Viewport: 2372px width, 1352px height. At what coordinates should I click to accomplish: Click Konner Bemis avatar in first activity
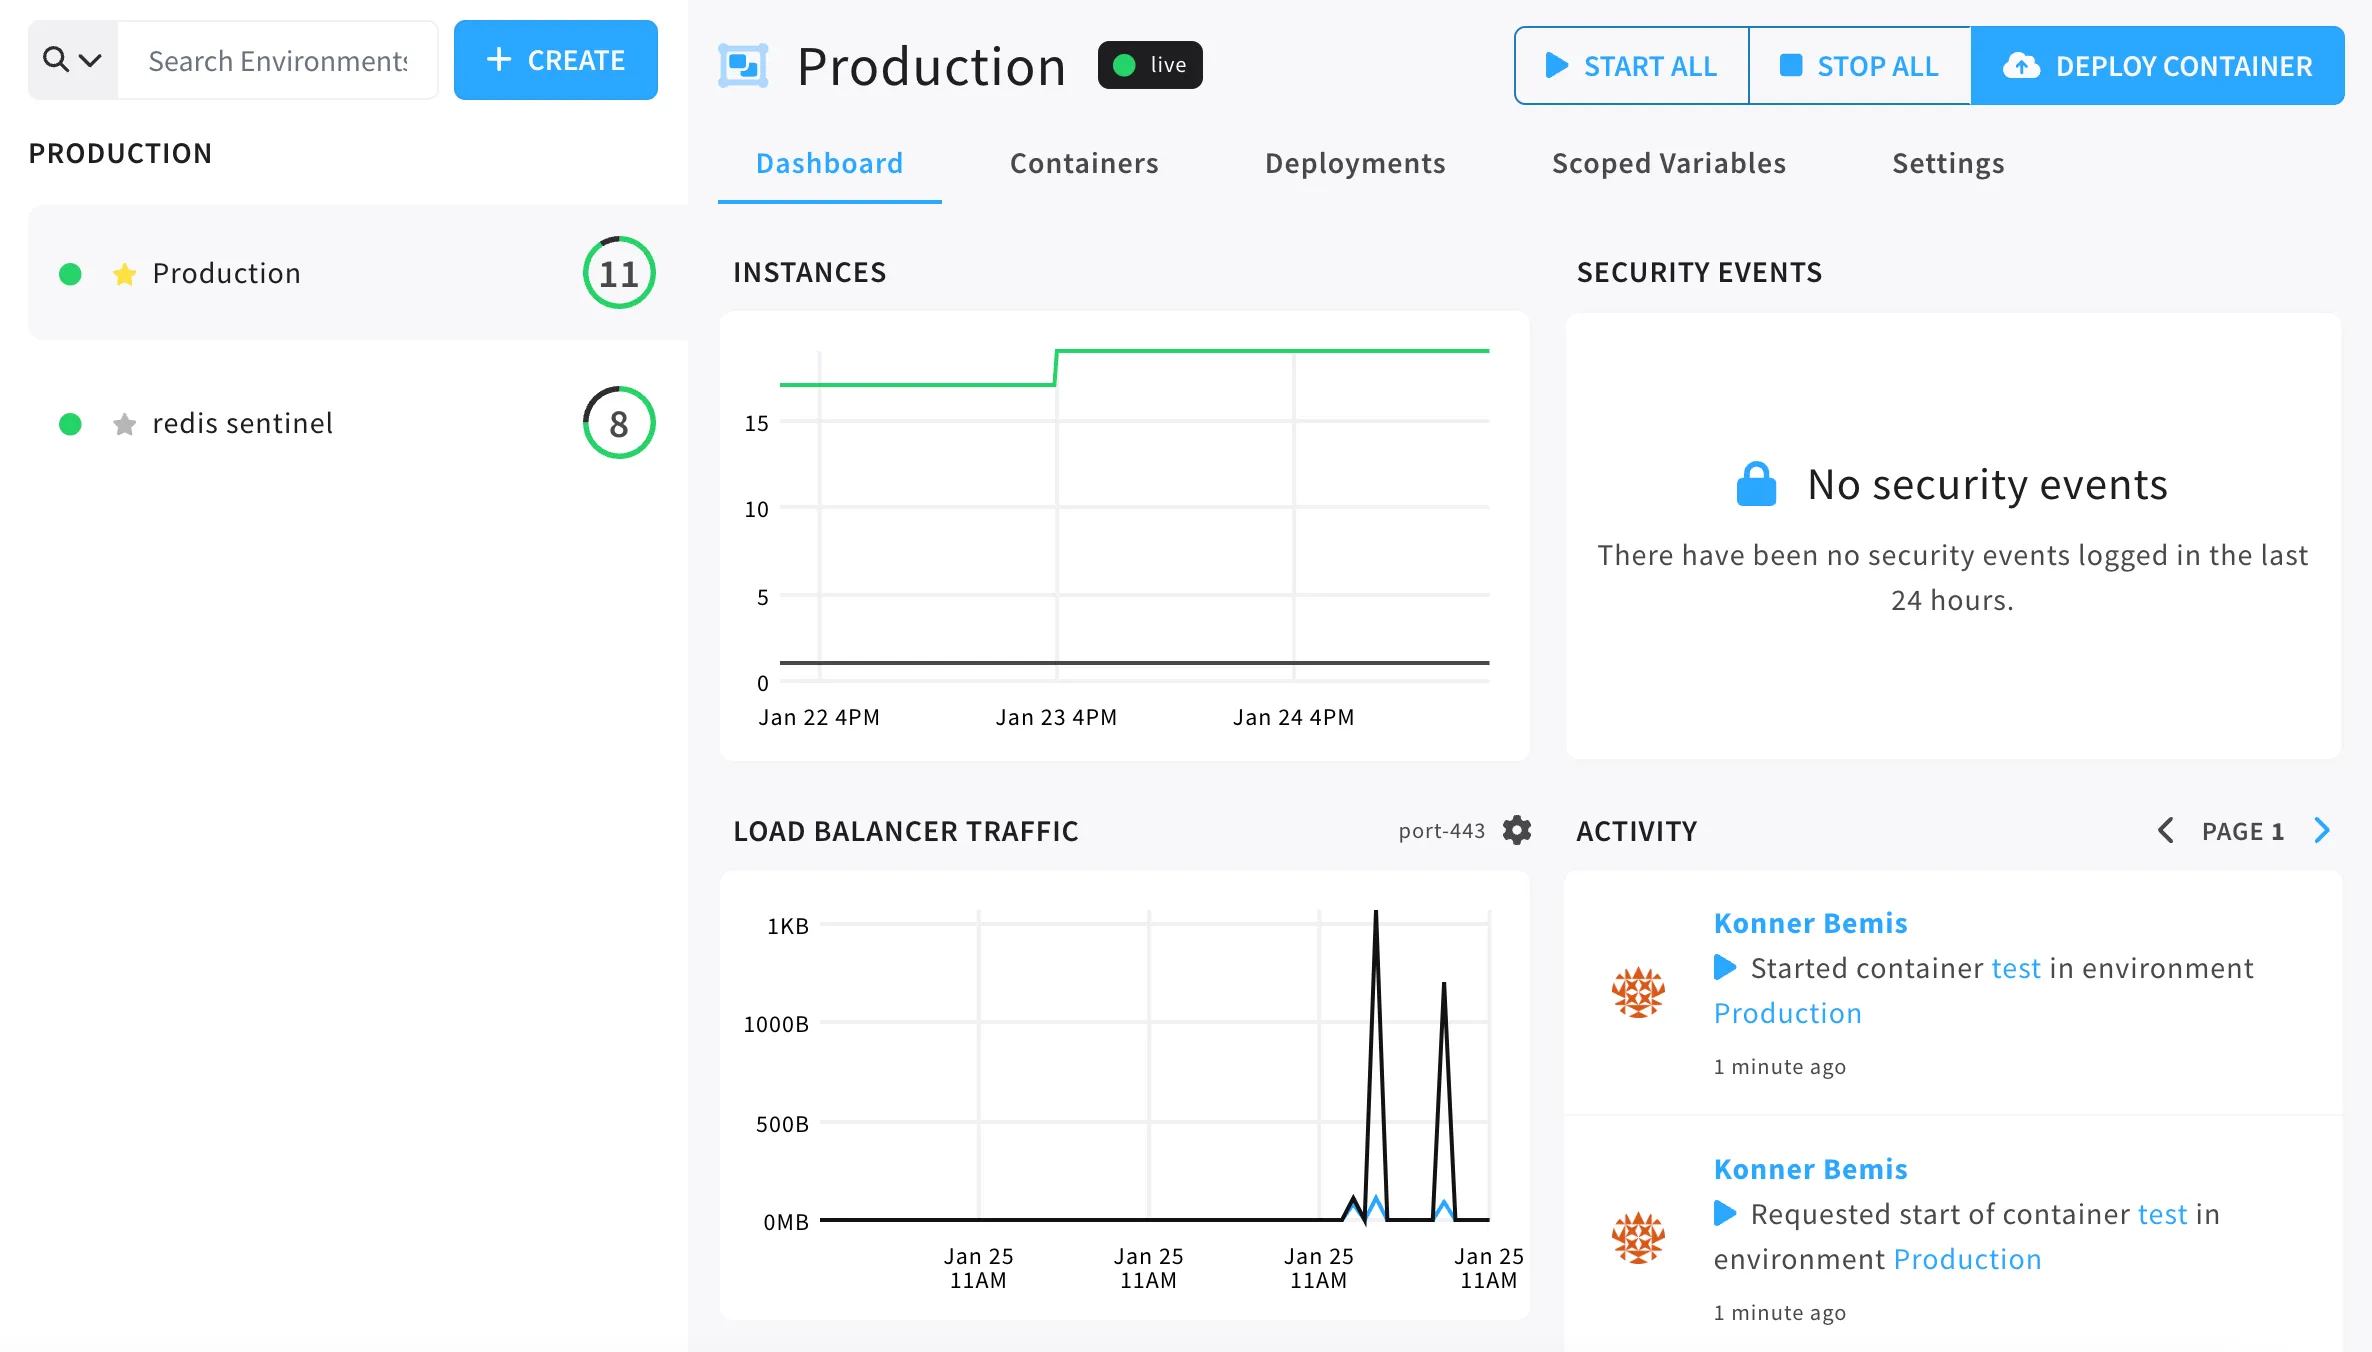[1638, 992]
